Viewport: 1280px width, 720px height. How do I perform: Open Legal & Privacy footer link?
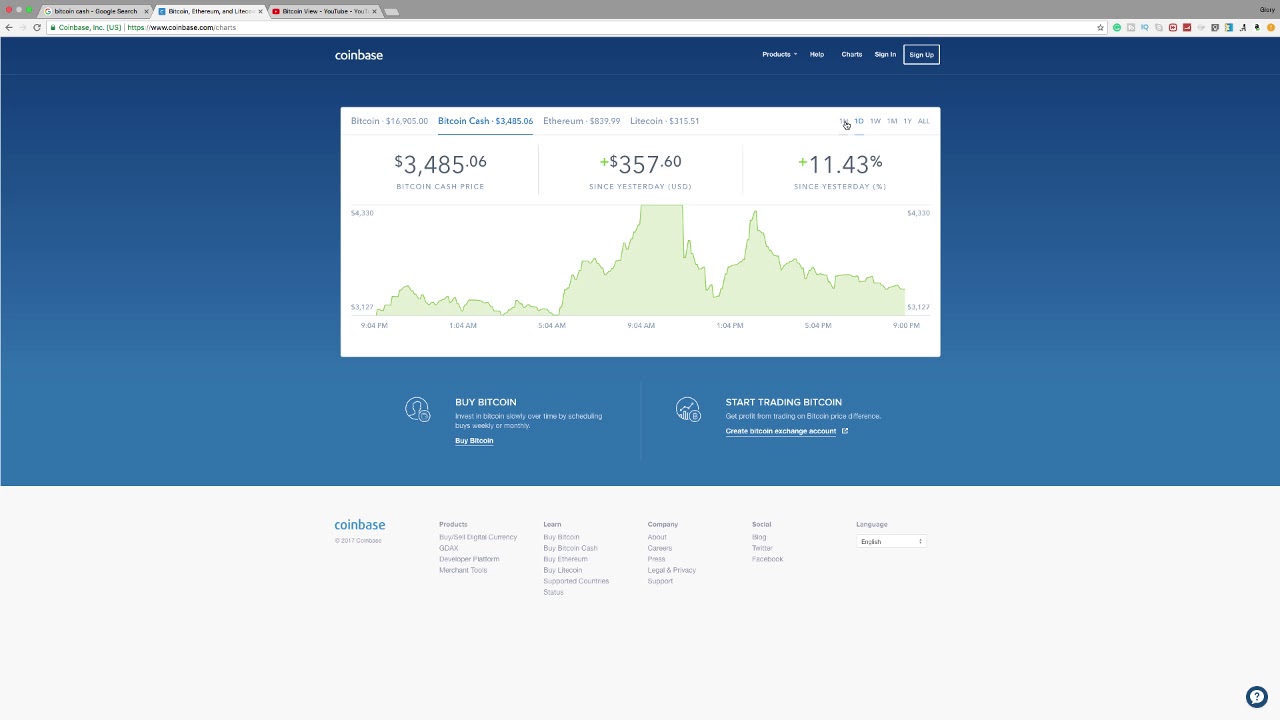click(671, 570)
